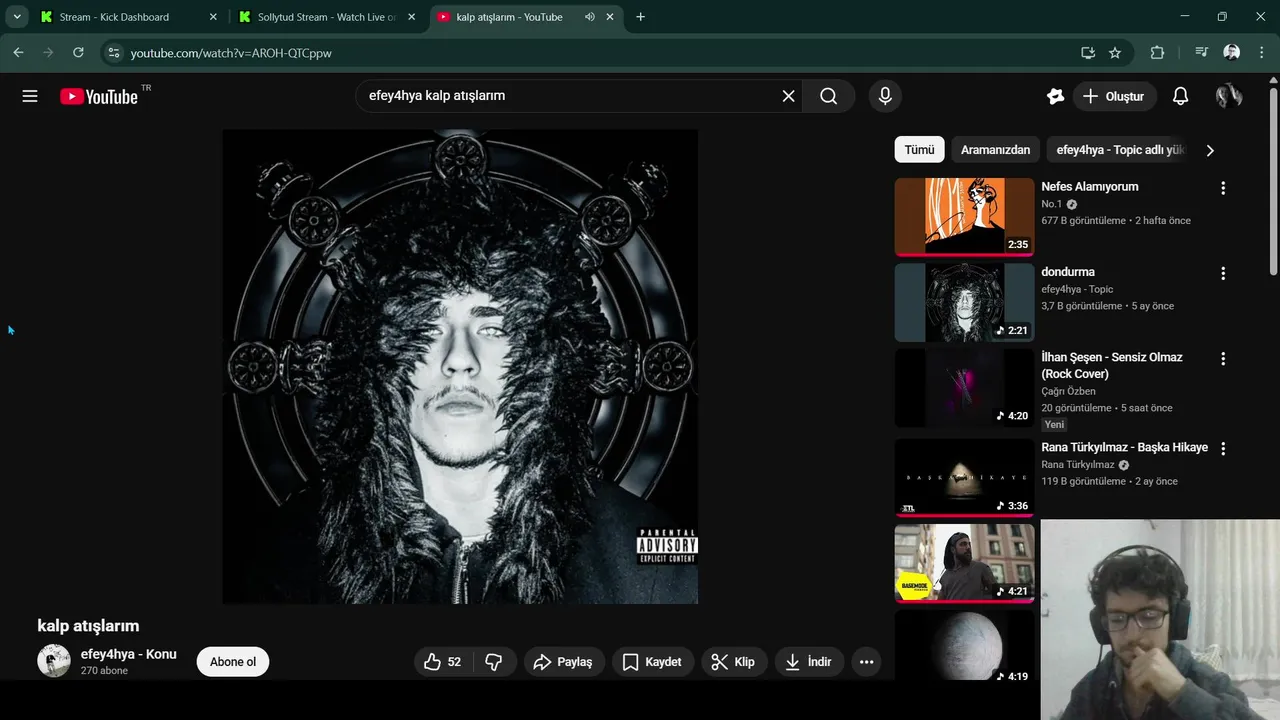Click the video player album art
1280x720 pixels.
(x=460, y=366)
